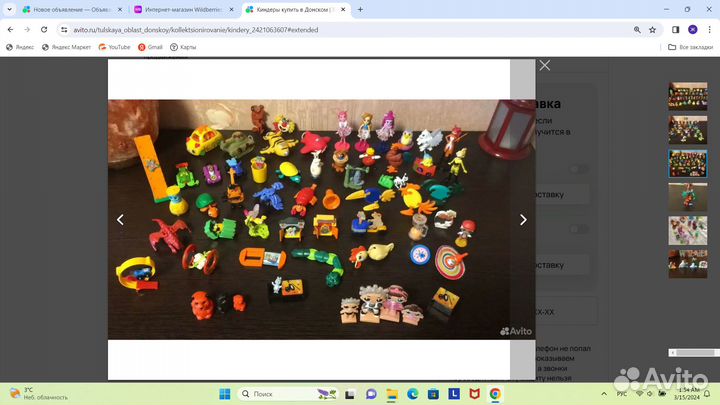Launch Microsoft Edge from the taskbar
Image resolution: width=720 pixels, height=405 pixels.
click(412, 394)
